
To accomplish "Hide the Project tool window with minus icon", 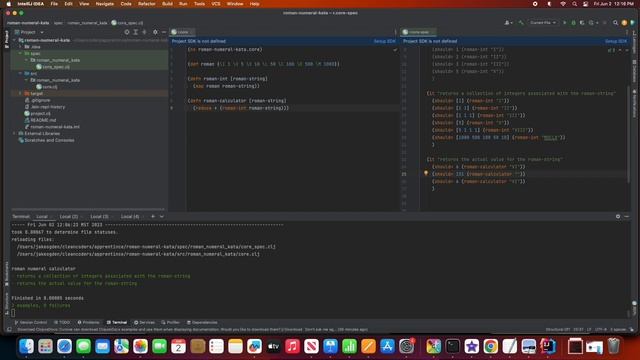I will [164, 32].
